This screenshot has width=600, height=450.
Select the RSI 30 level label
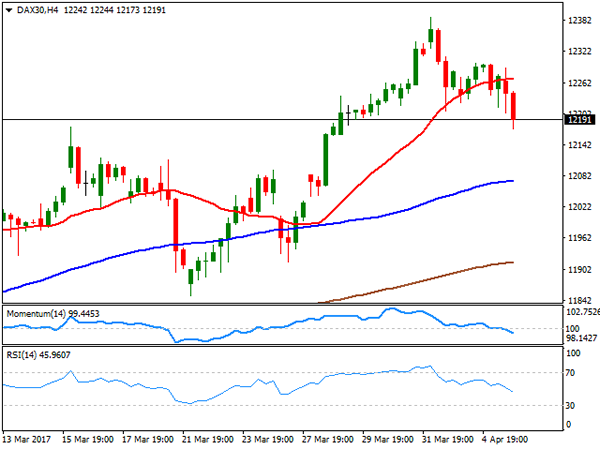coord(570,406)
